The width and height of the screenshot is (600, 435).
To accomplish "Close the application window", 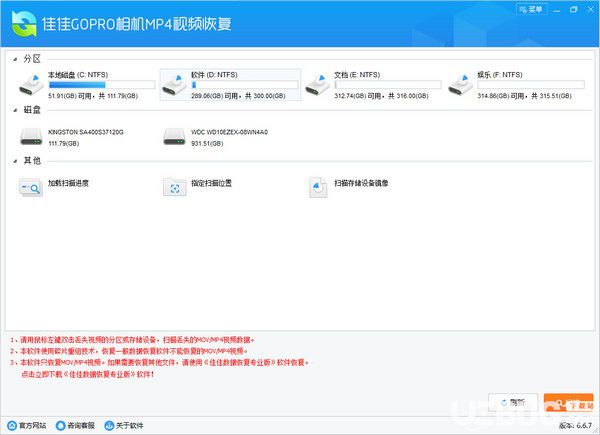I will 590,10.
